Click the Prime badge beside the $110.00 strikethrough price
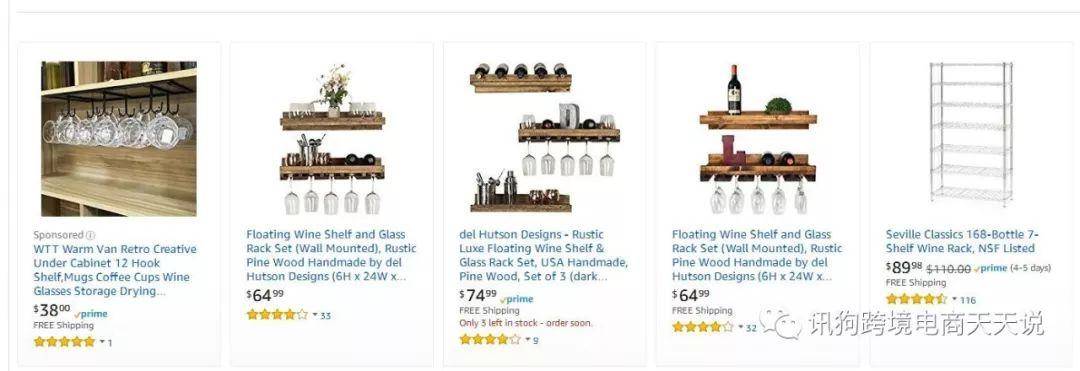 click(x=990, y=268)
